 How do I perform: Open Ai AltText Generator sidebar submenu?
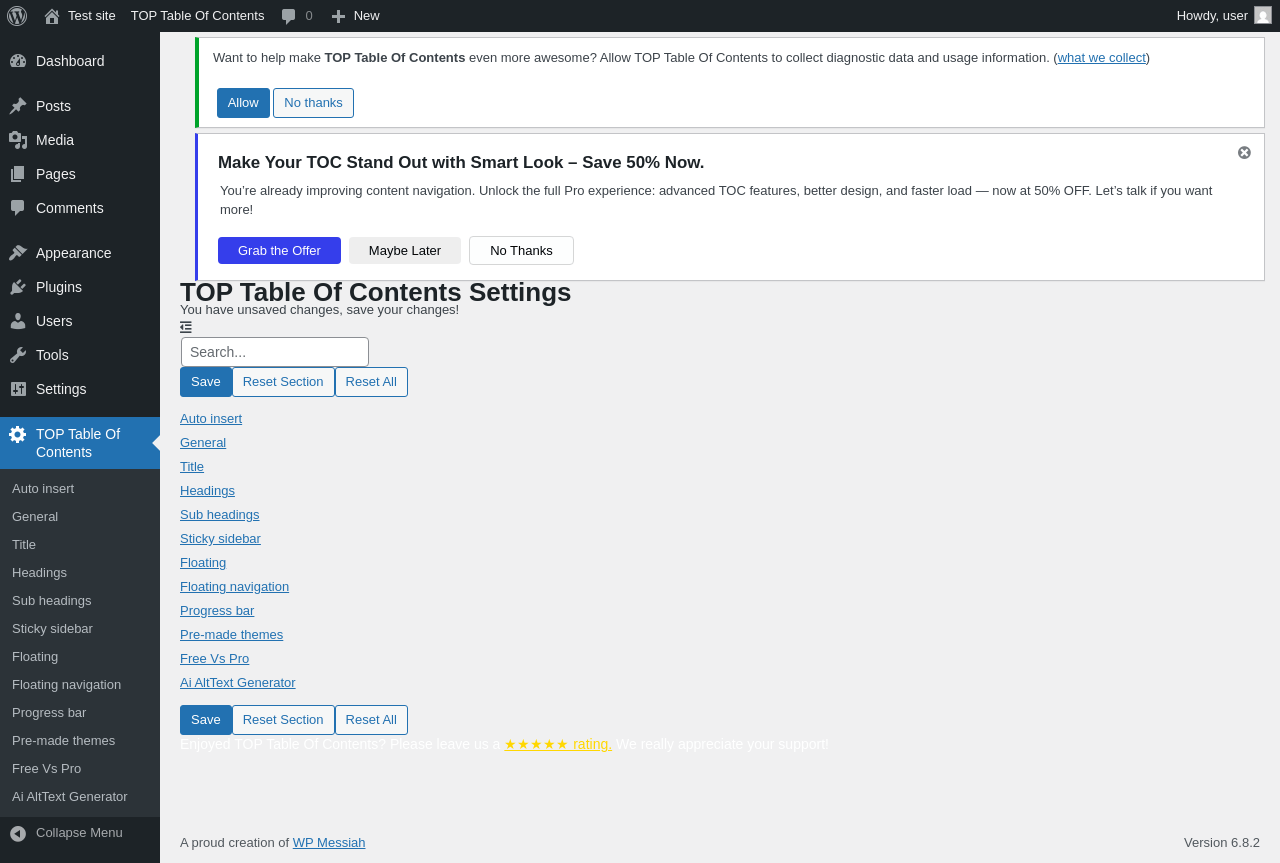70,797
